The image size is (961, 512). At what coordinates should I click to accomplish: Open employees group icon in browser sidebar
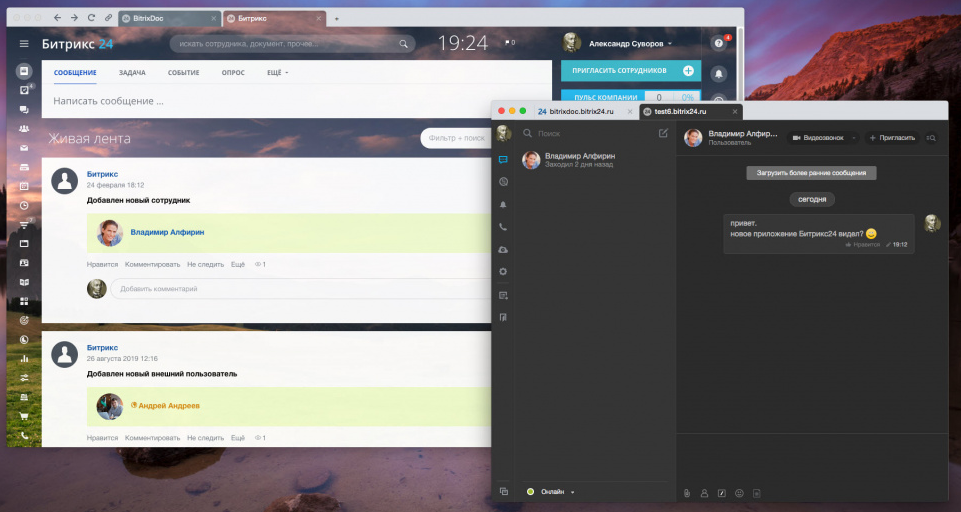pos(24,129)
